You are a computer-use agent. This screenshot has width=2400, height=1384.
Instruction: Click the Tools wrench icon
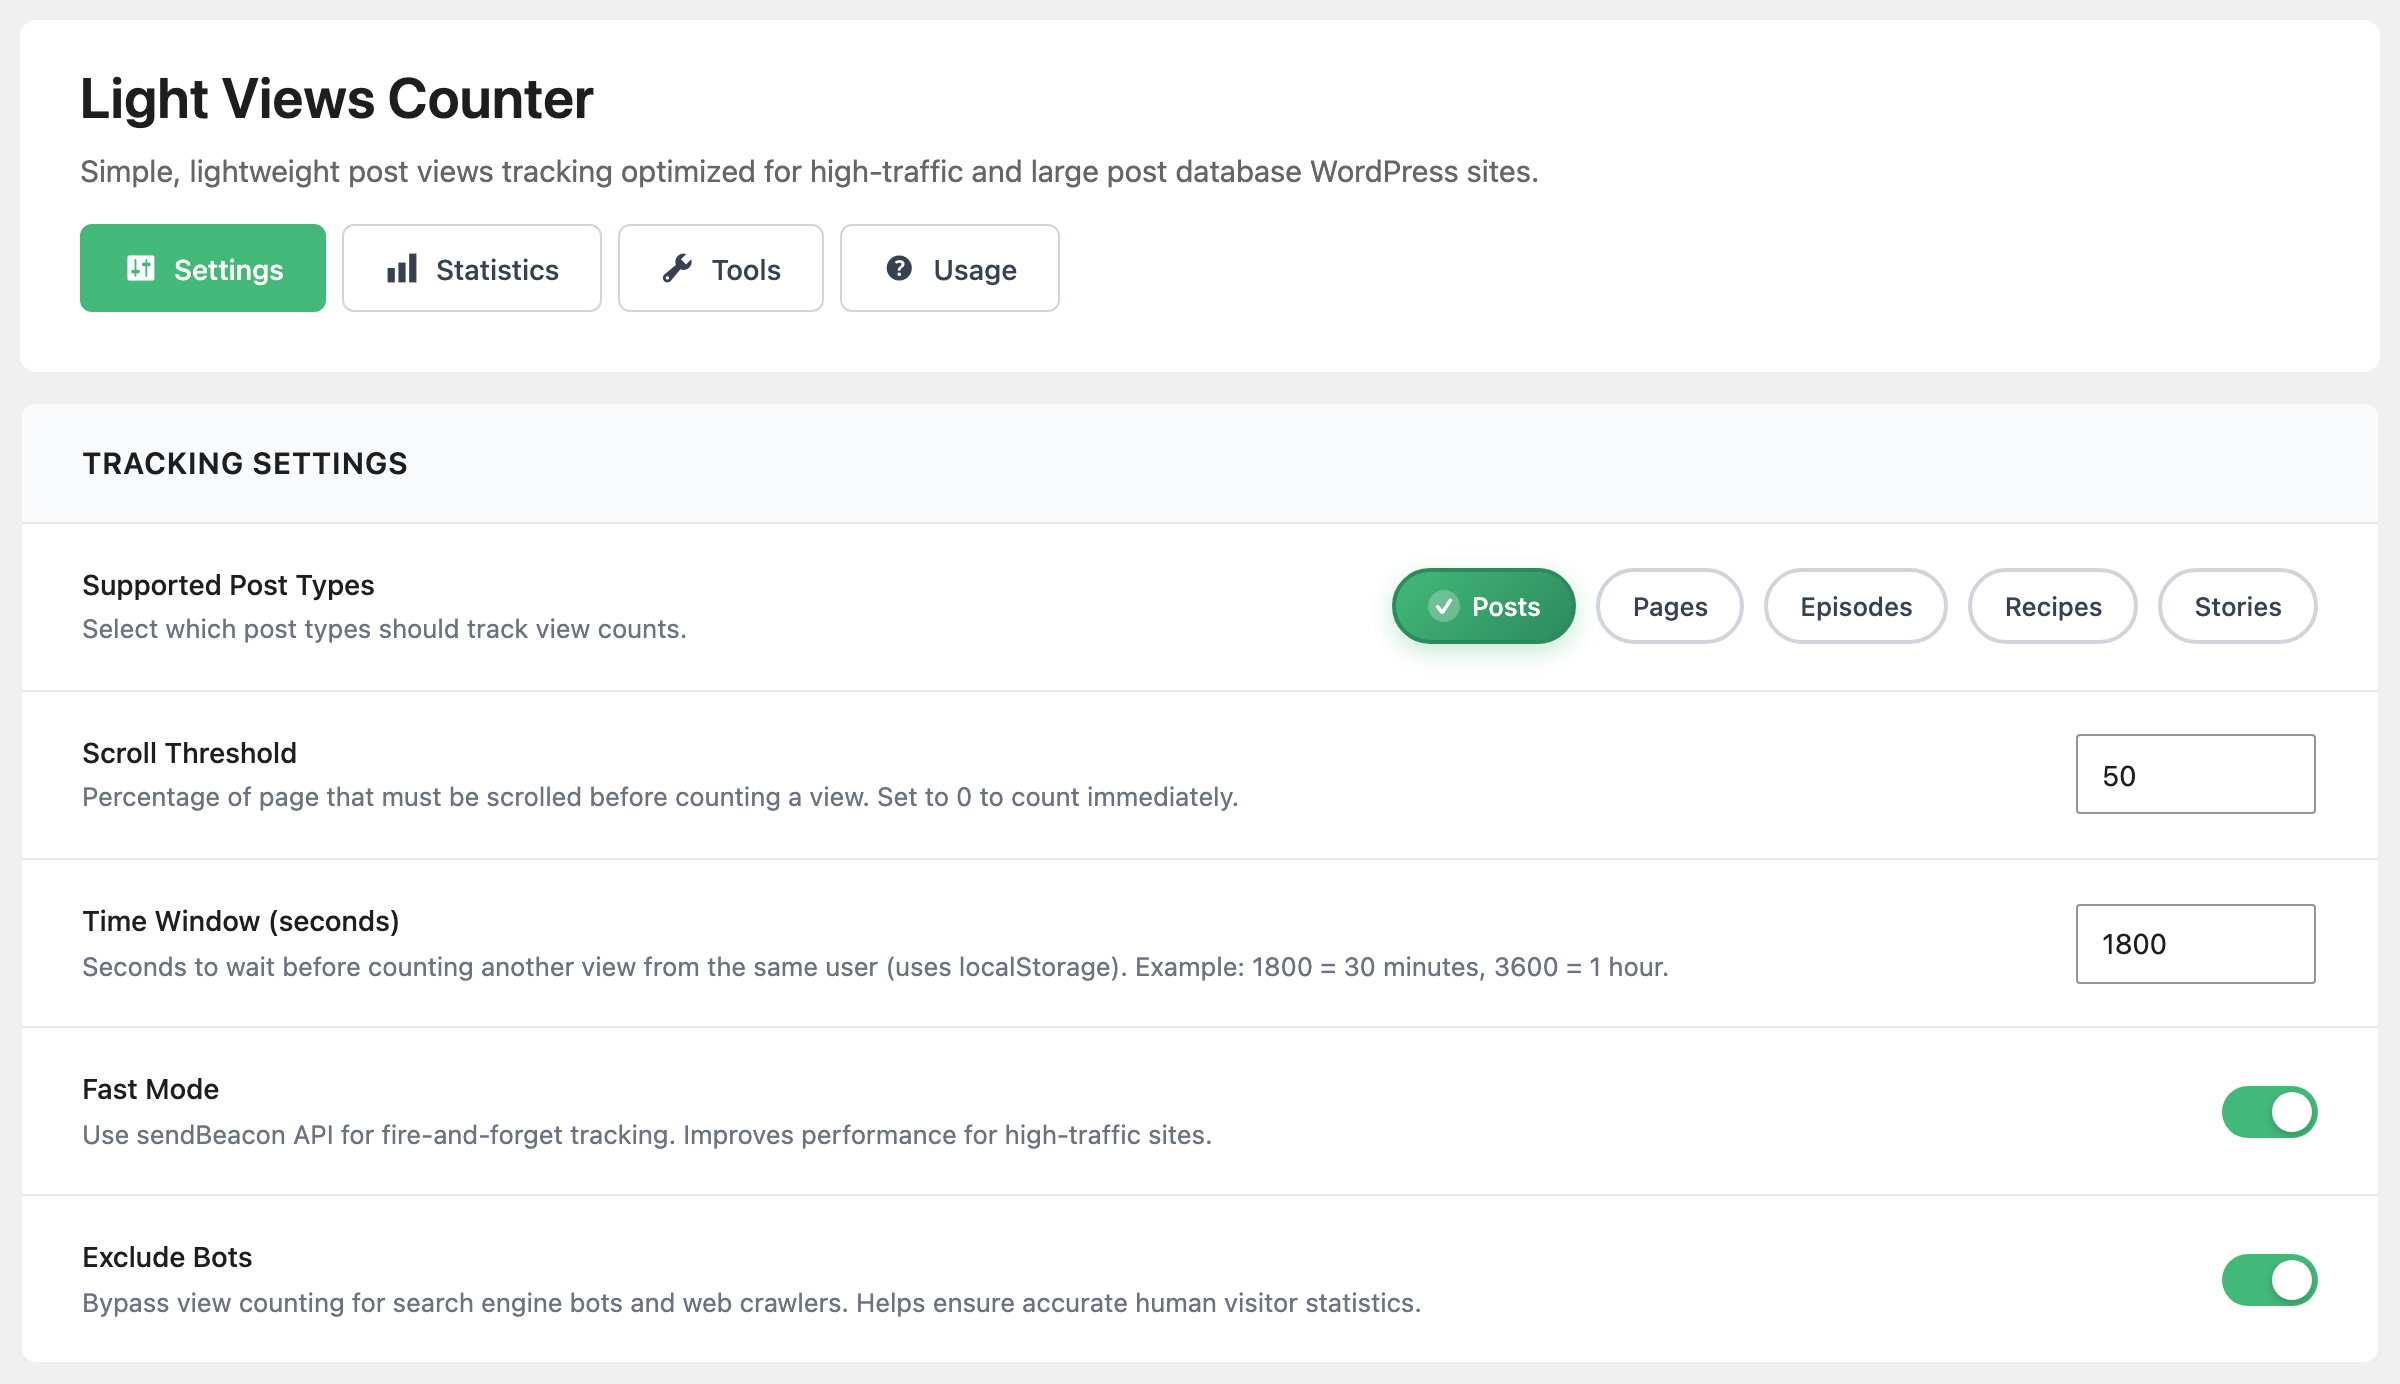(x=677, y=268)
